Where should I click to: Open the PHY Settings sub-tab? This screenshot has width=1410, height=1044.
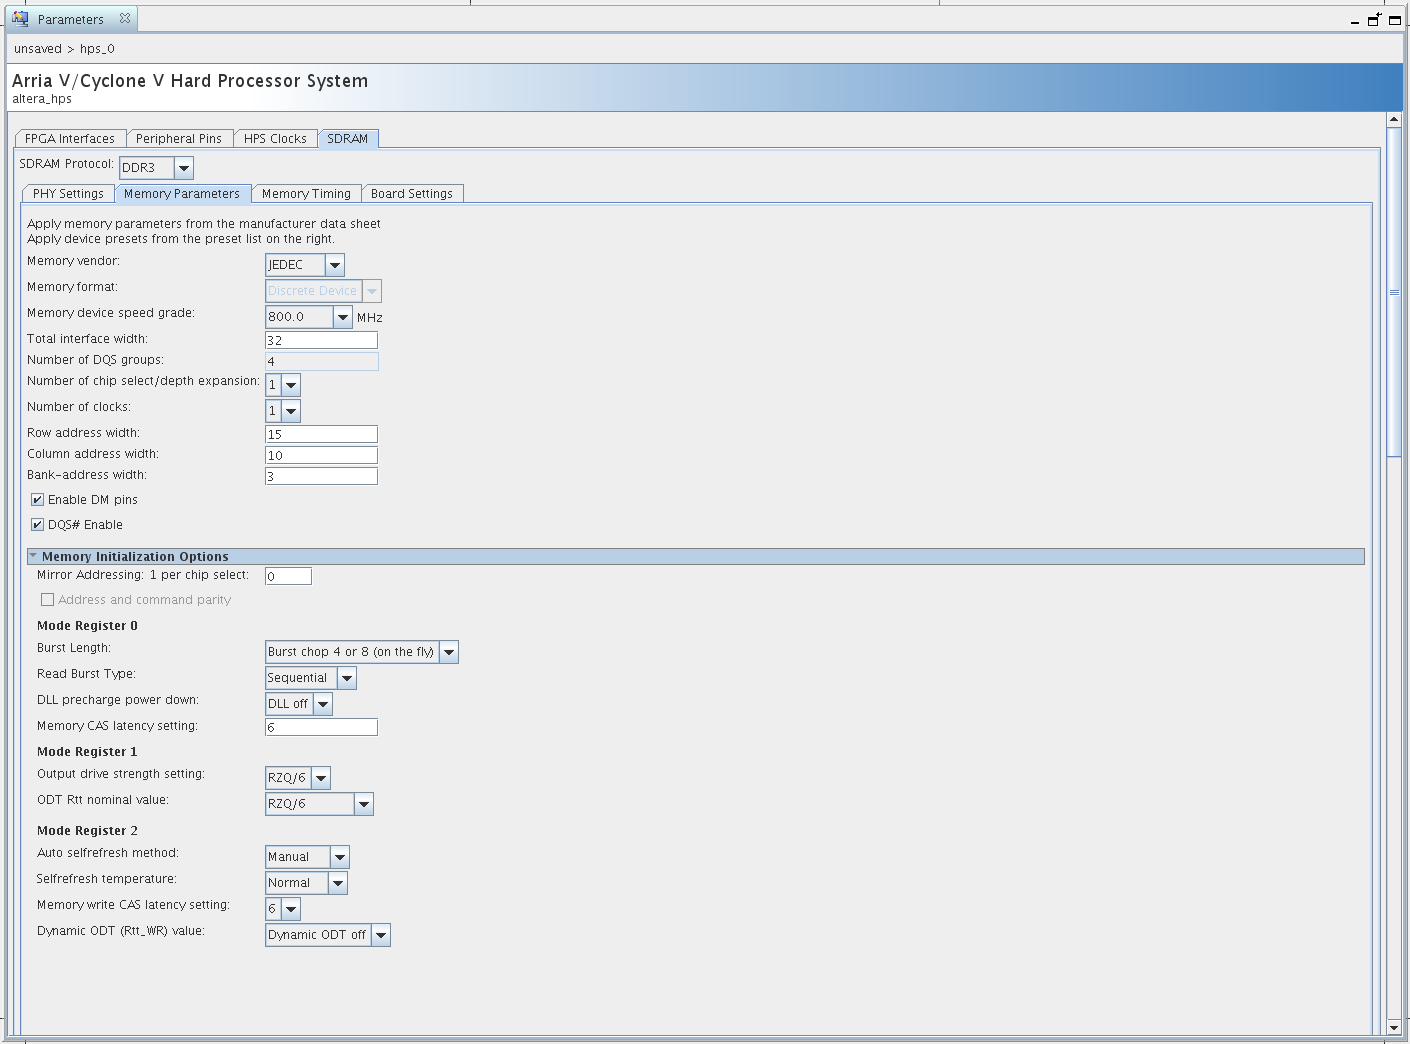click(68, 194)
